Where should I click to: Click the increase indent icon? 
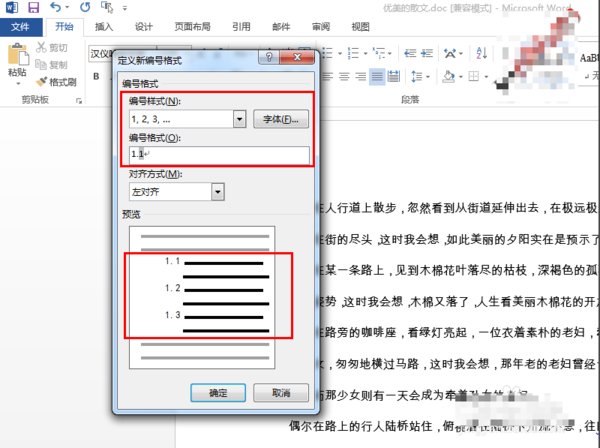pos(427,53)
